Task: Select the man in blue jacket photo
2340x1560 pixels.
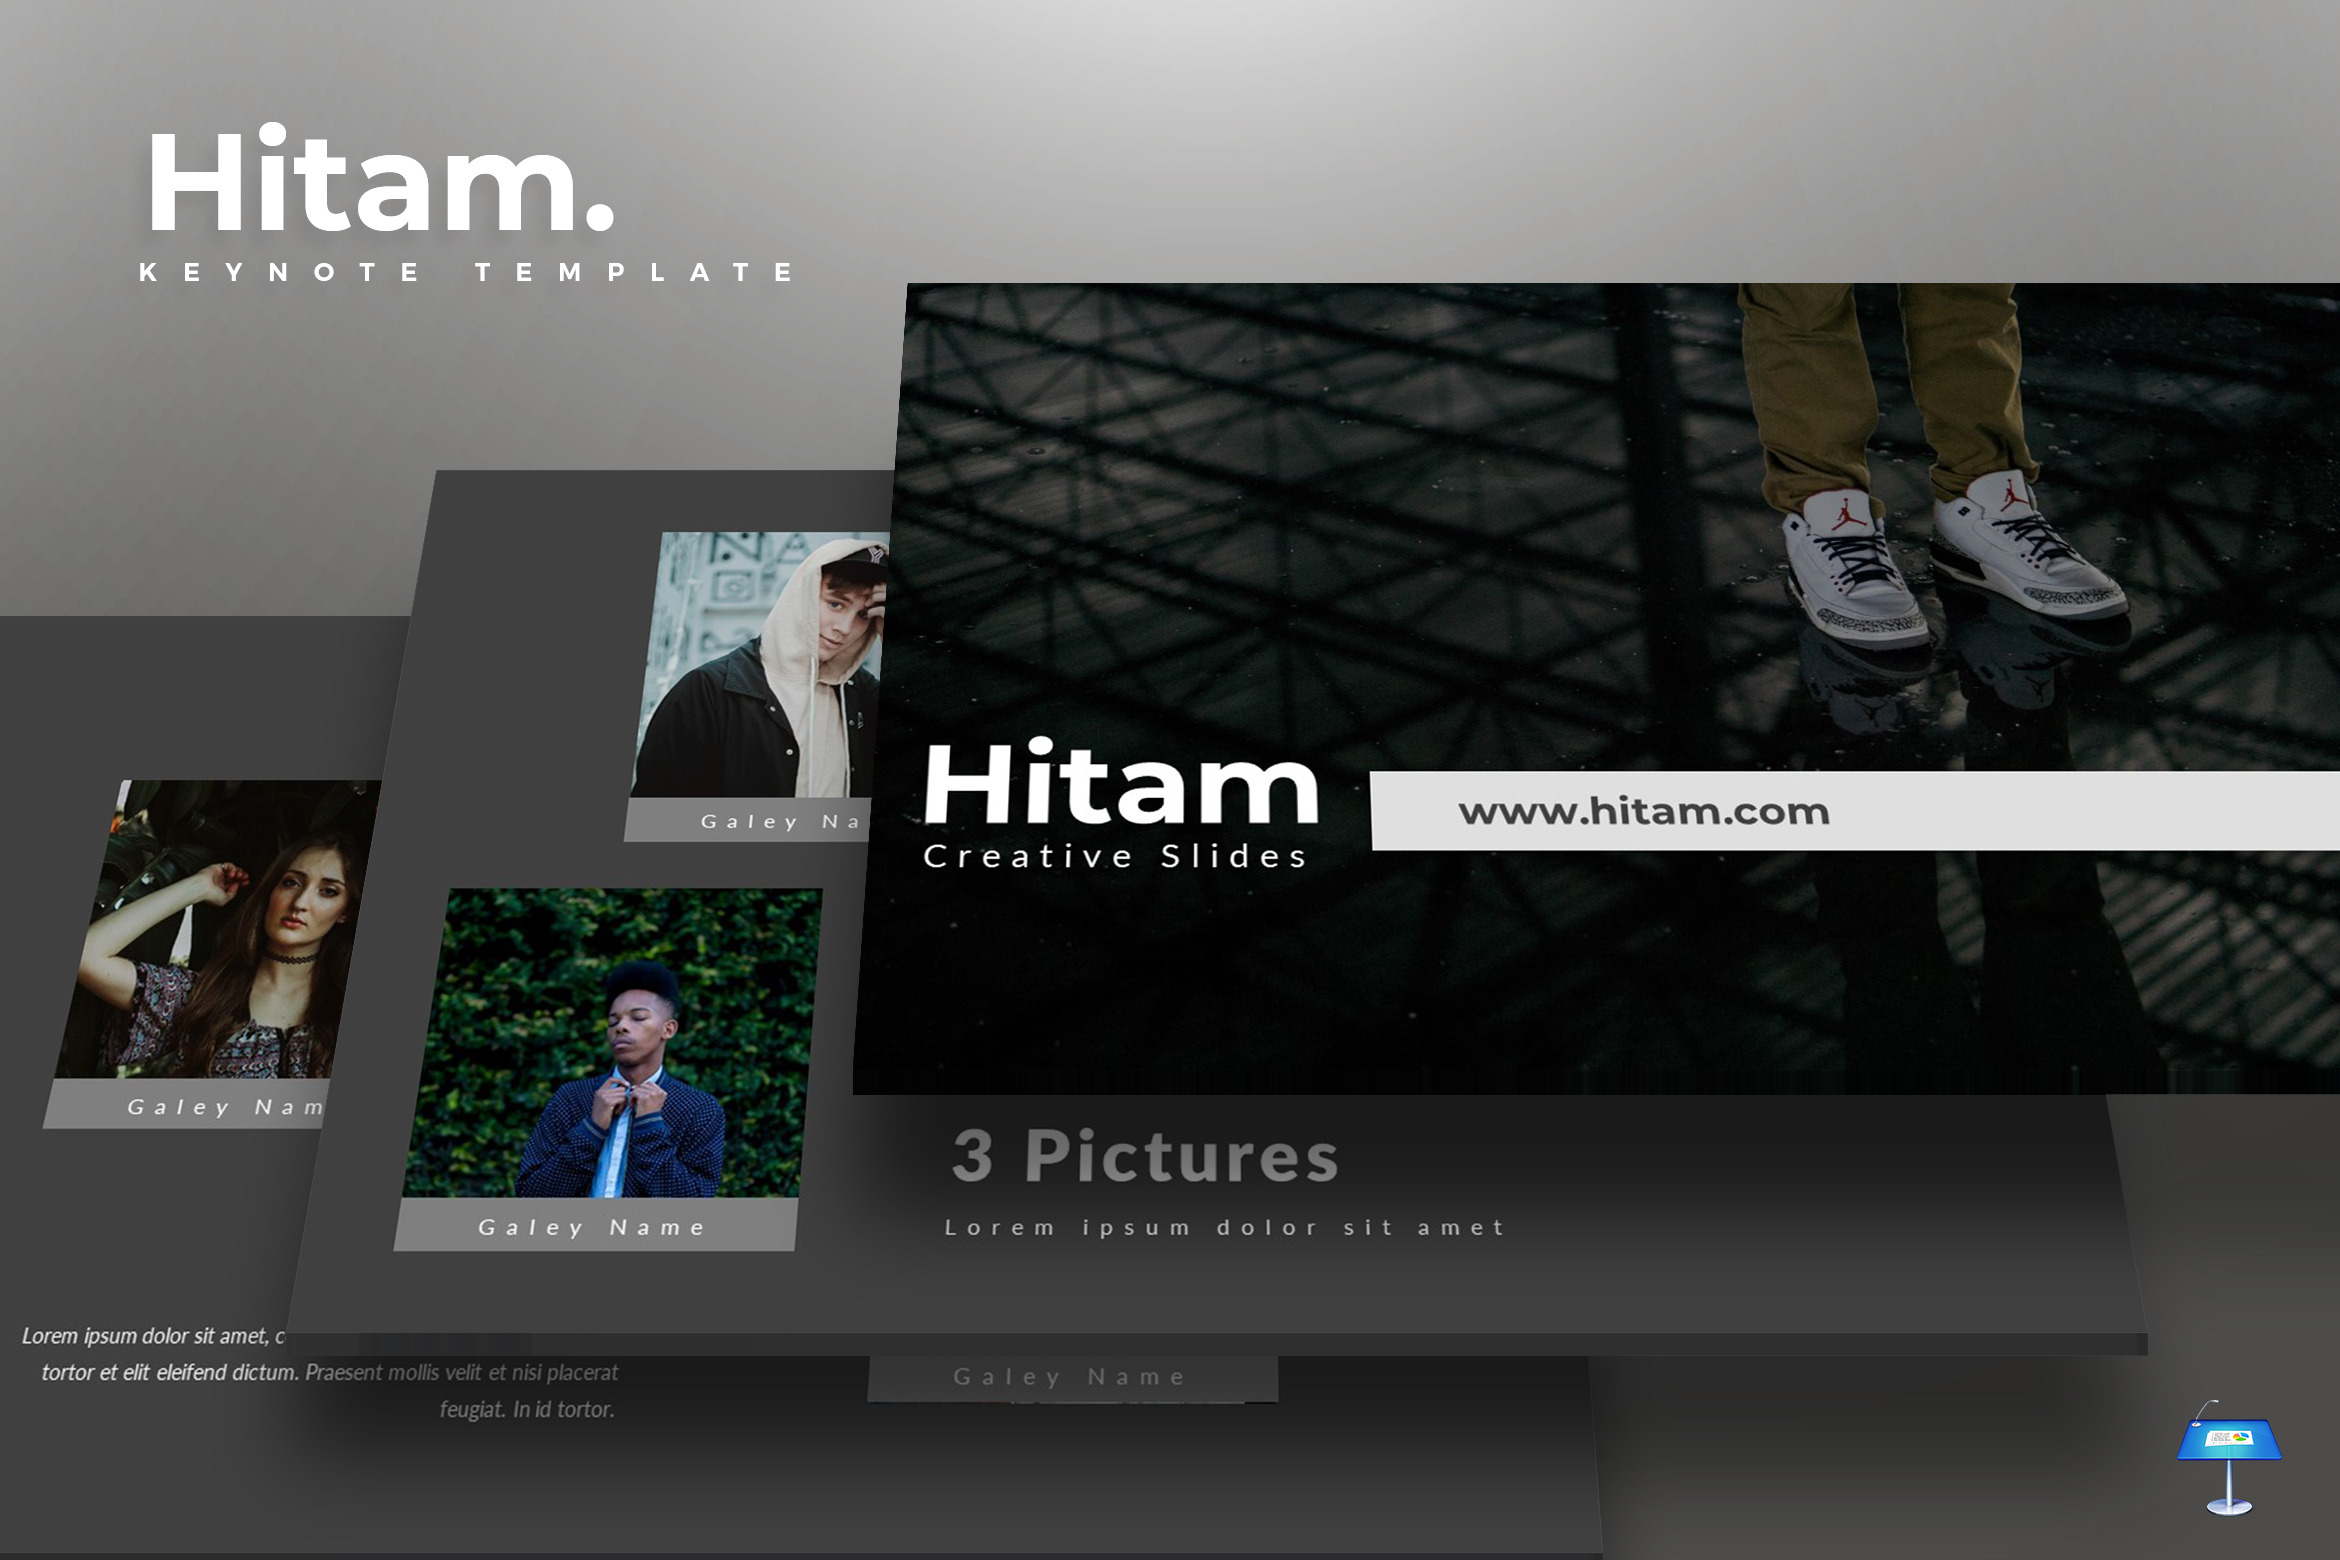Action: click(612, 1043)
